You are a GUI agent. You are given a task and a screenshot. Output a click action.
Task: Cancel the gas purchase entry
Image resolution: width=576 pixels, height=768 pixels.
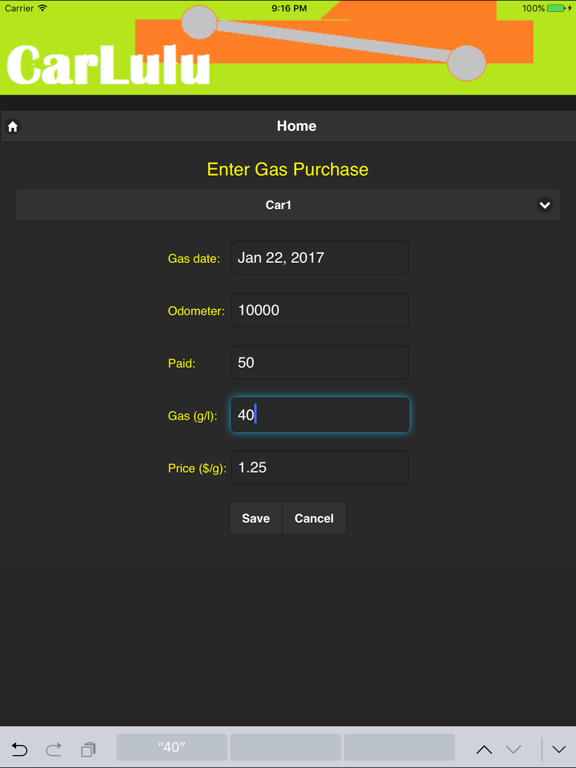tap(314, 518)
